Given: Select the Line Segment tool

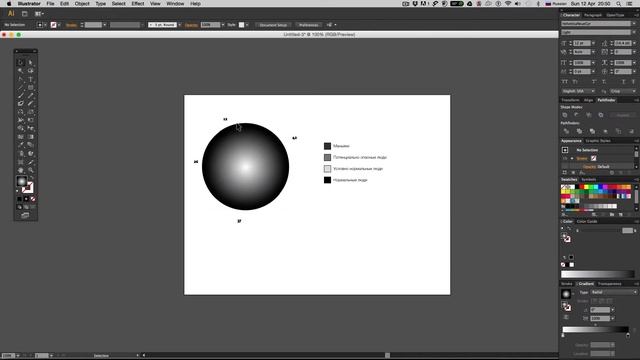Looking at the screenshot, I should click(x=21, y=87).
